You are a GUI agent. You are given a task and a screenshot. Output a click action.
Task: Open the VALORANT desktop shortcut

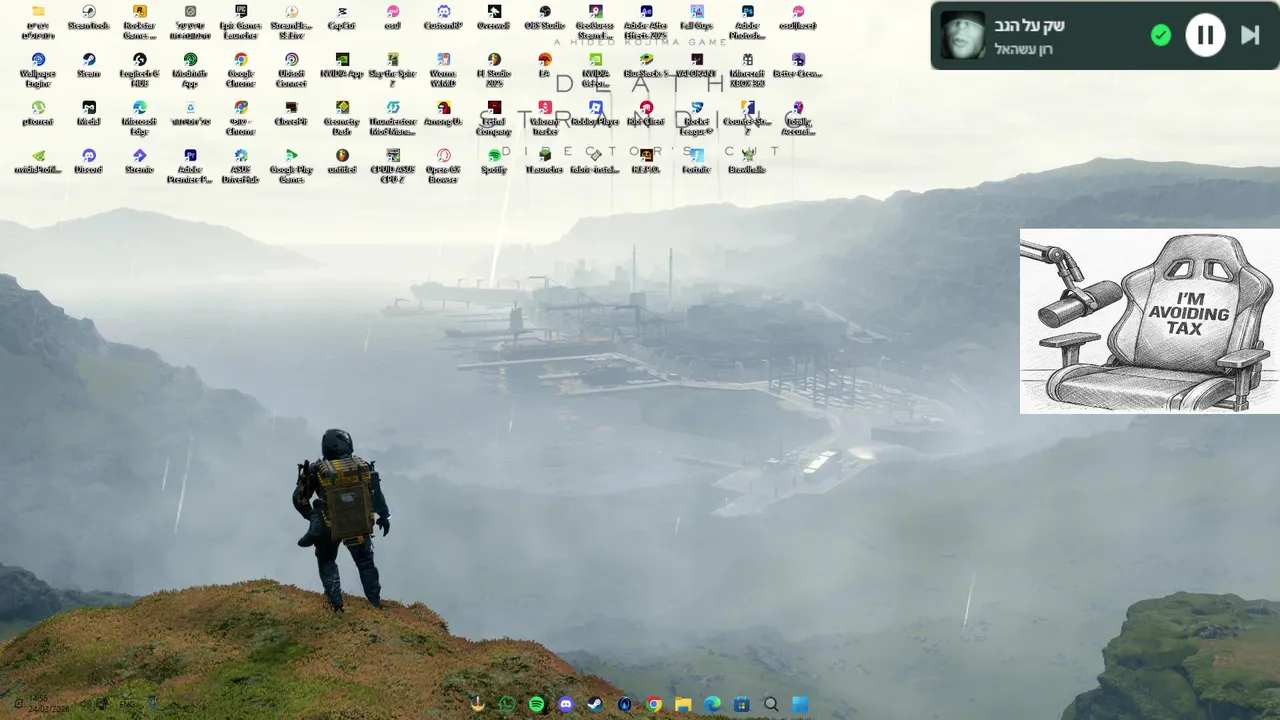click(697, 64)
